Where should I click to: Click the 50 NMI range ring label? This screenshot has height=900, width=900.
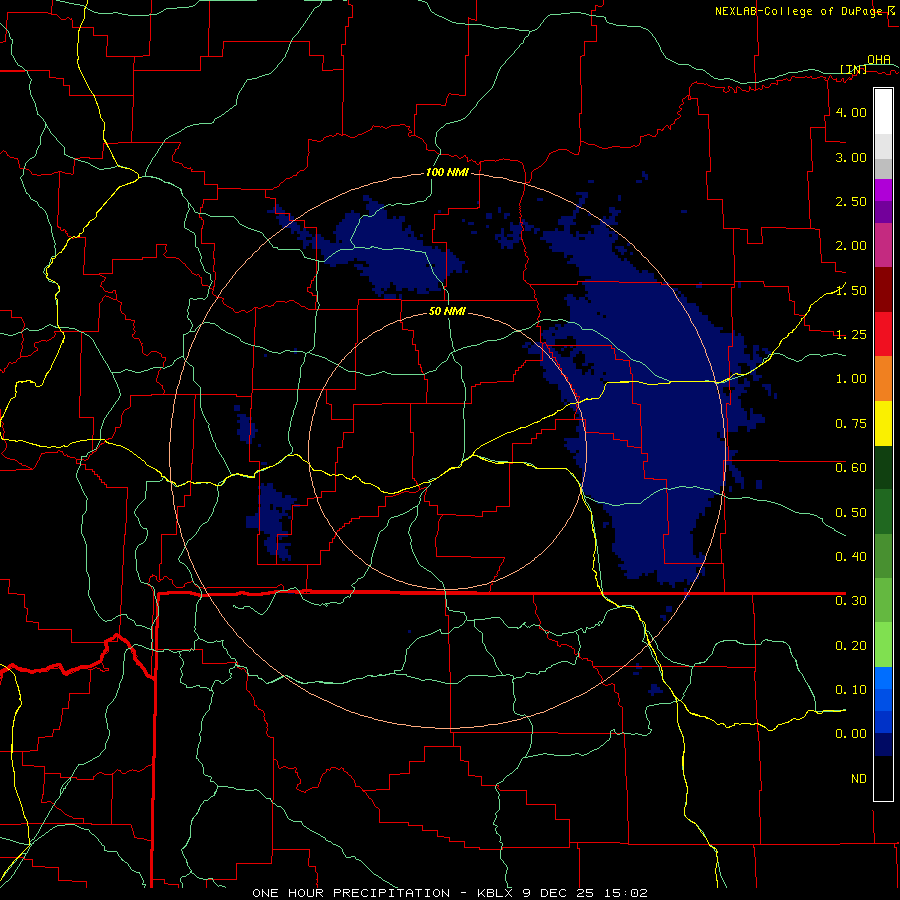tap(447, 312)
